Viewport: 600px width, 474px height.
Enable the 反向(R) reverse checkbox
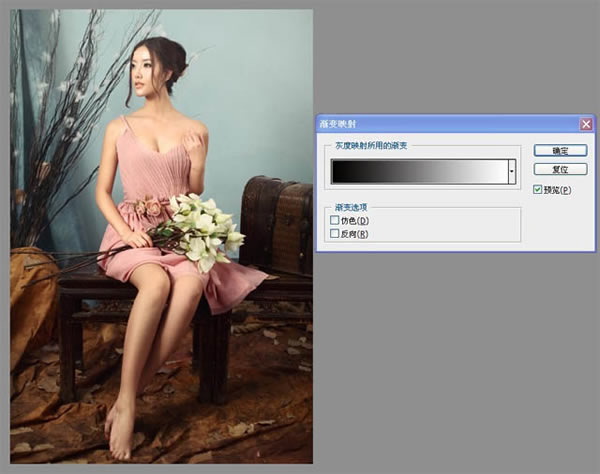pos(334,233)
